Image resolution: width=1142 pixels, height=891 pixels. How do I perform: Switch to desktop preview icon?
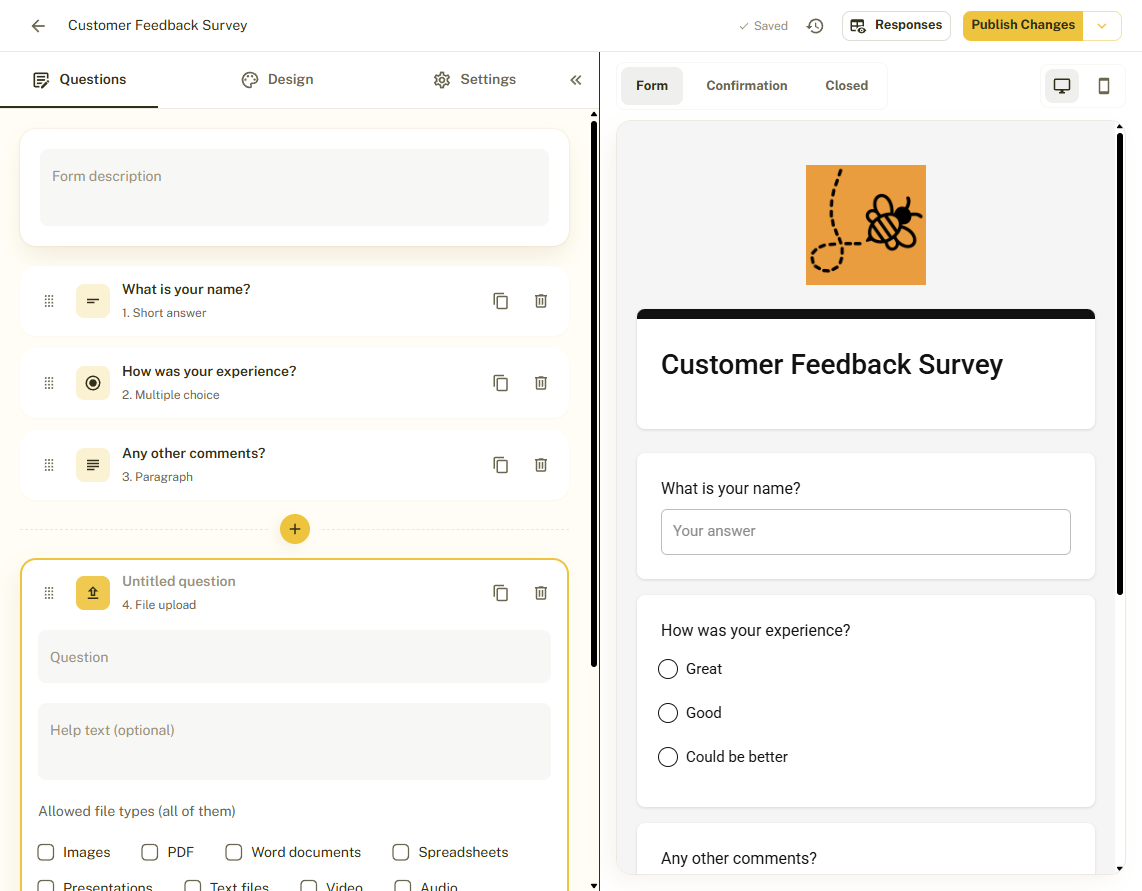pos(1062,86)
